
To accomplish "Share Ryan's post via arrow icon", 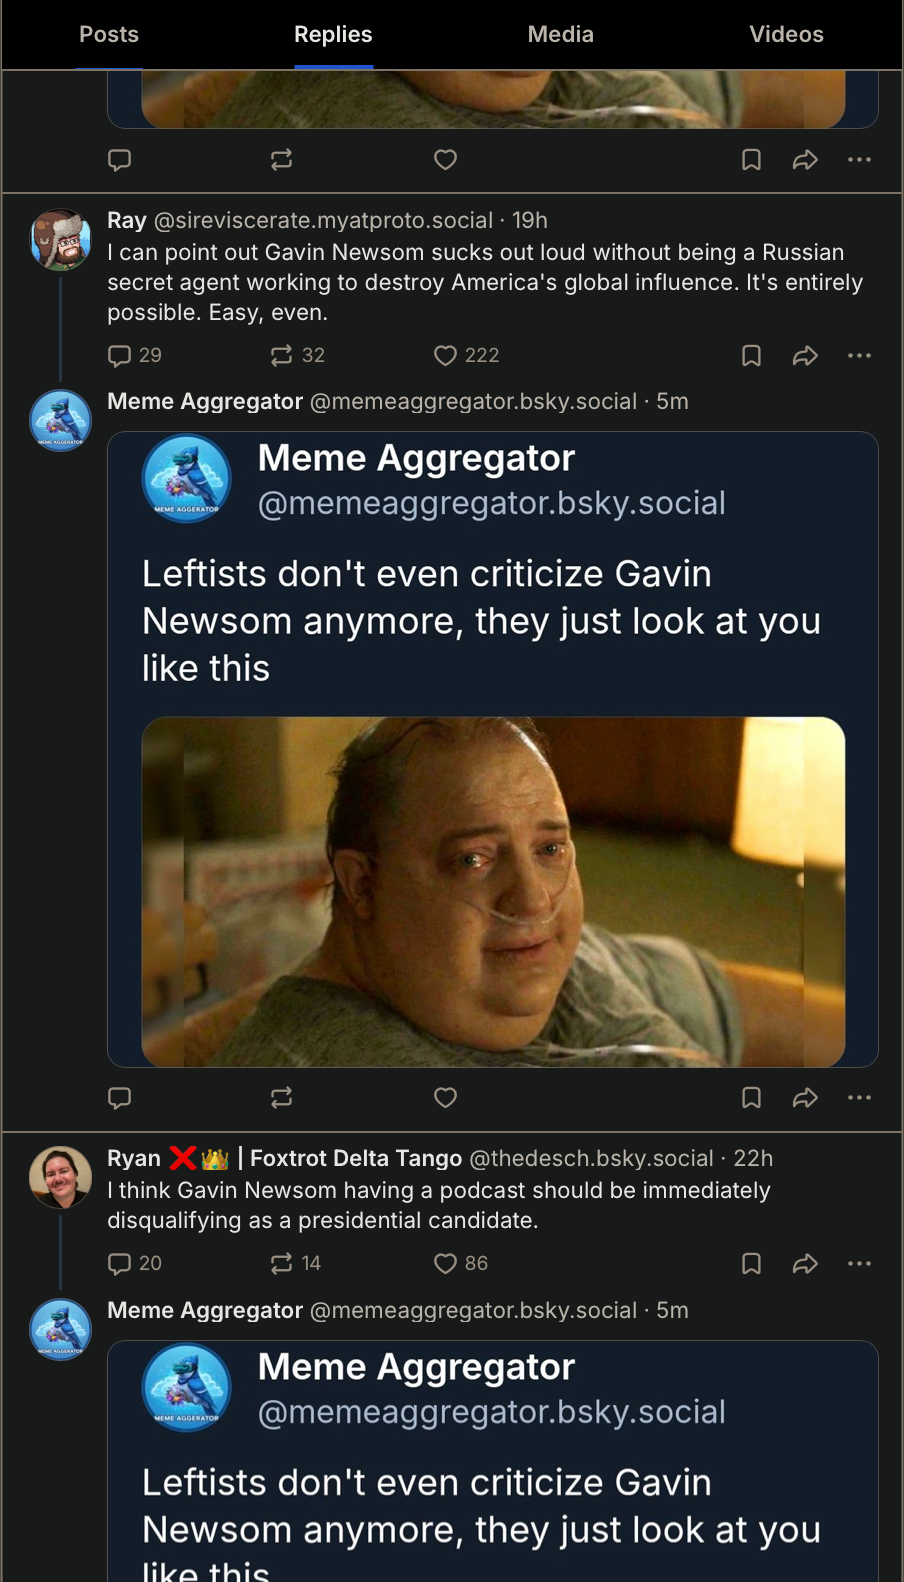I will click(x=805, y=1264).
